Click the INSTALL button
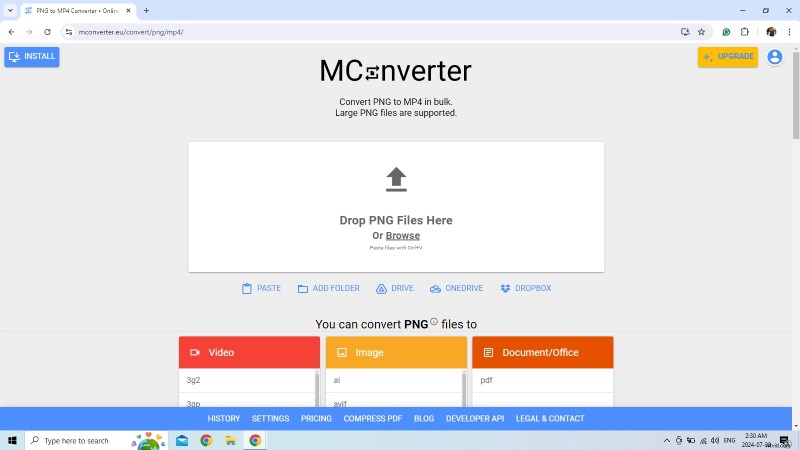800x450 pixels. 32,57
